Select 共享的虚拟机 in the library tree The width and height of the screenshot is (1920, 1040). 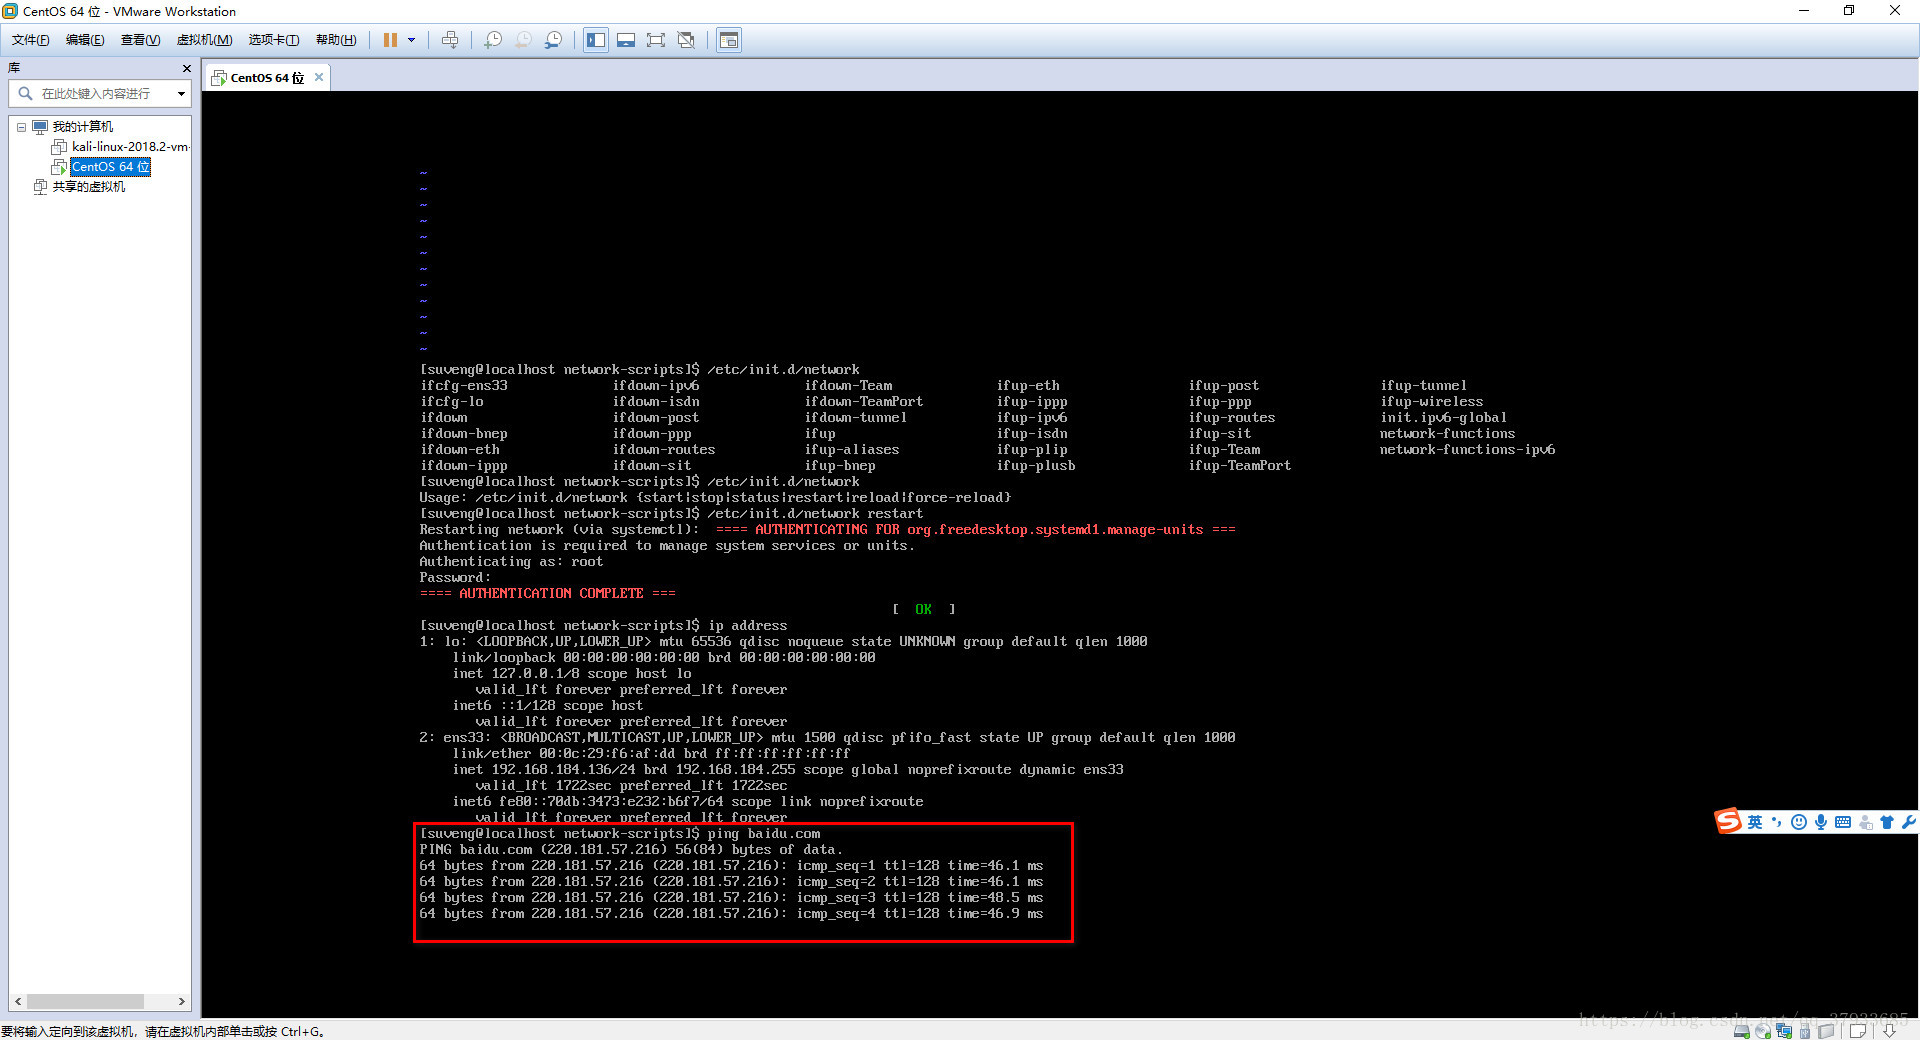pos(89,187)
